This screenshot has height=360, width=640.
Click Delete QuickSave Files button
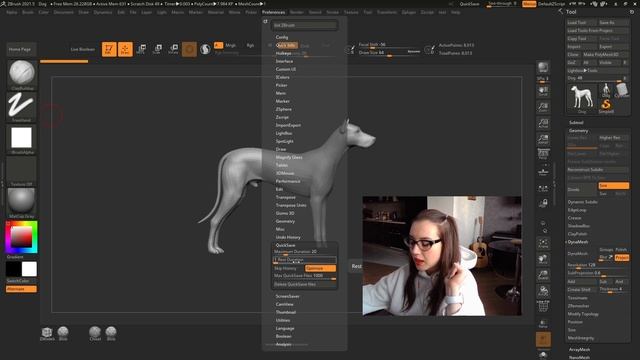304,284
